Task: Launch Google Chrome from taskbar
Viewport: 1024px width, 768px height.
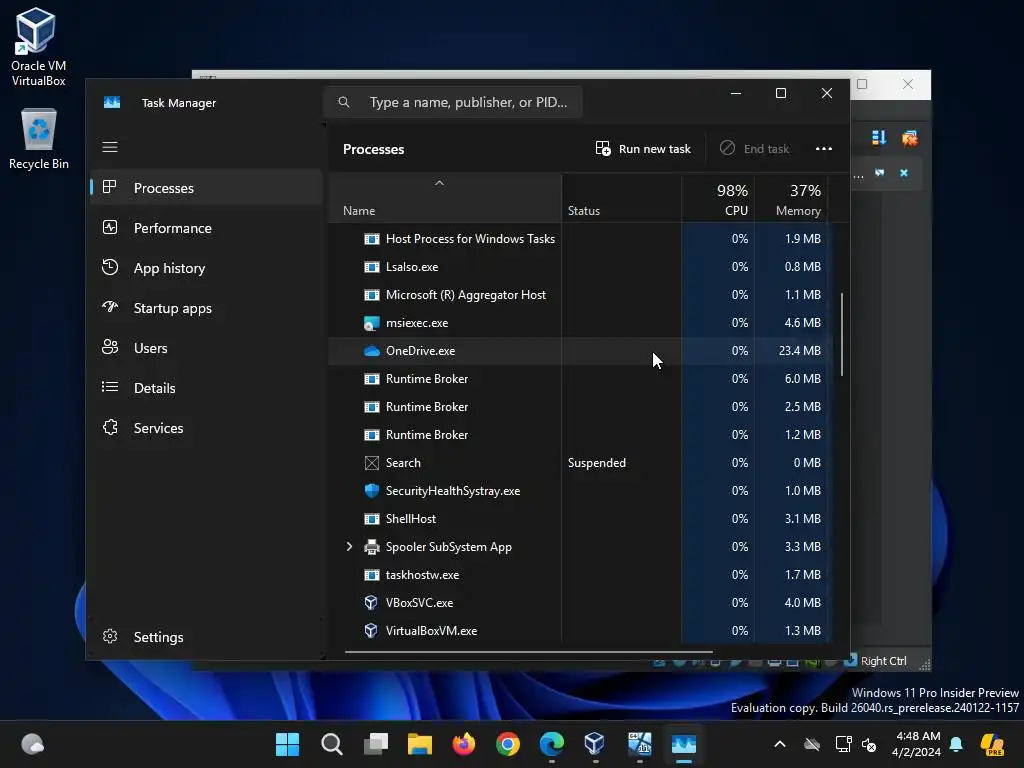Action: pos(507,744)
